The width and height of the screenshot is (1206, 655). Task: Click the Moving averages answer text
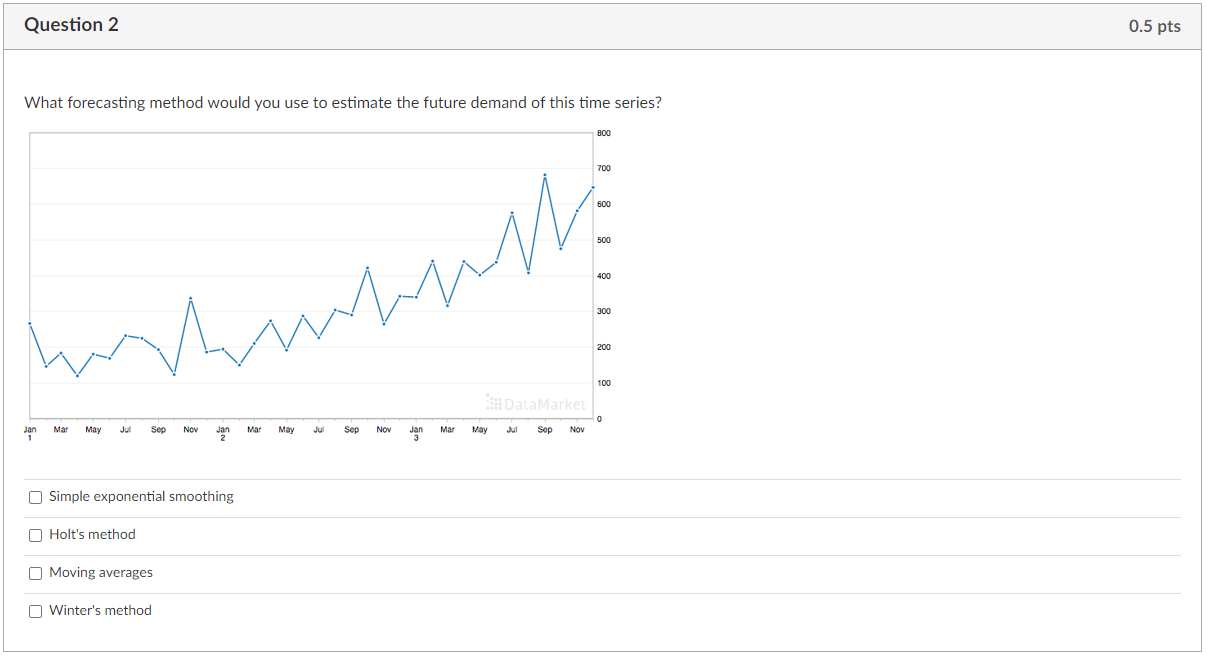click(x=101, y=572)
